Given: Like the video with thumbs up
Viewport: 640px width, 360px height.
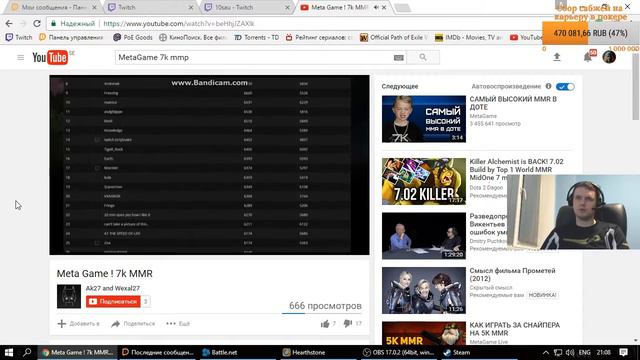Looking at the screenshot, I should [325, 324].
